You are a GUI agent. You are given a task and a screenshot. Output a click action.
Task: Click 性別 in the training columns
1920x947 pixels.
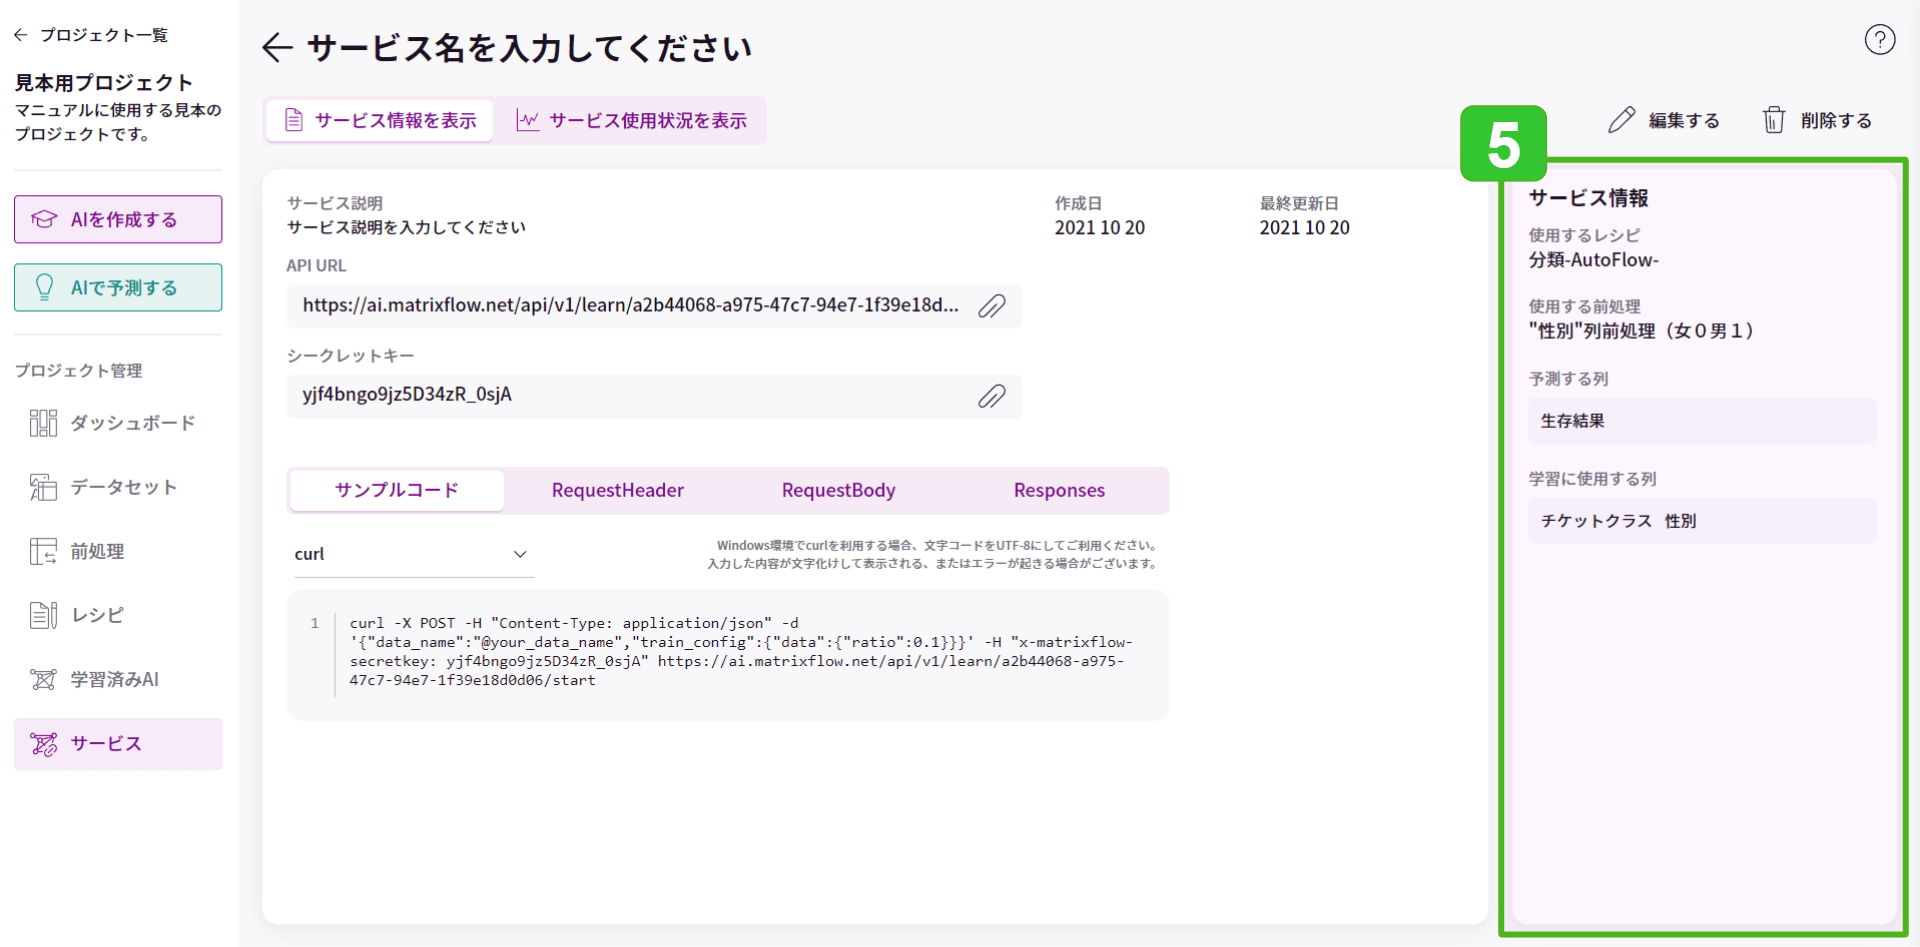coord(1680,521)
